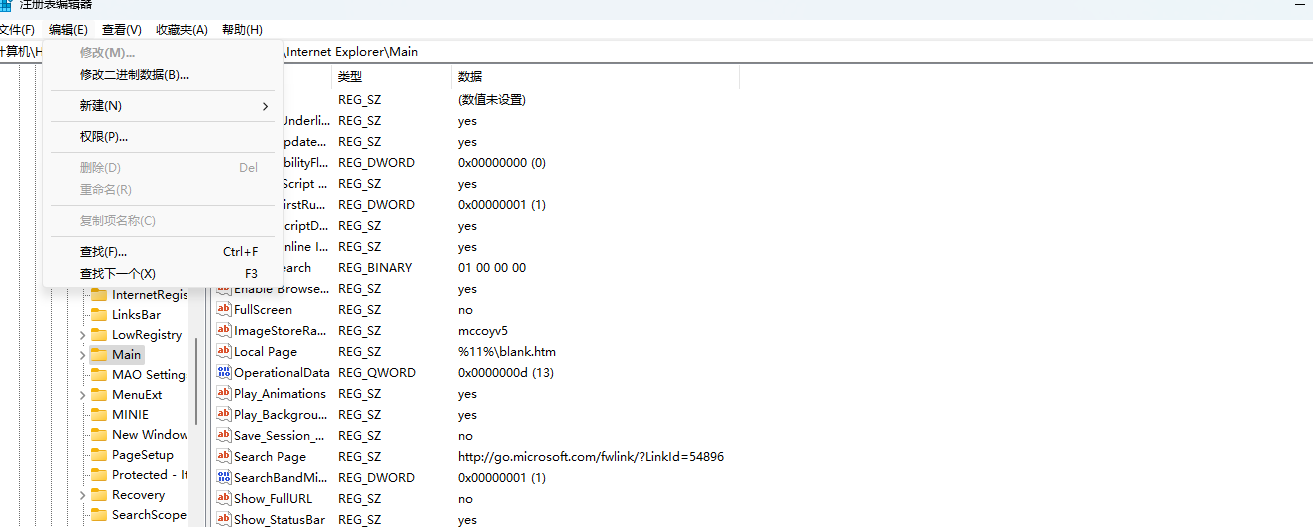Close the 编辑(E) menu from menu bar
Viewport: 1313px width, 527px height.
68,30
